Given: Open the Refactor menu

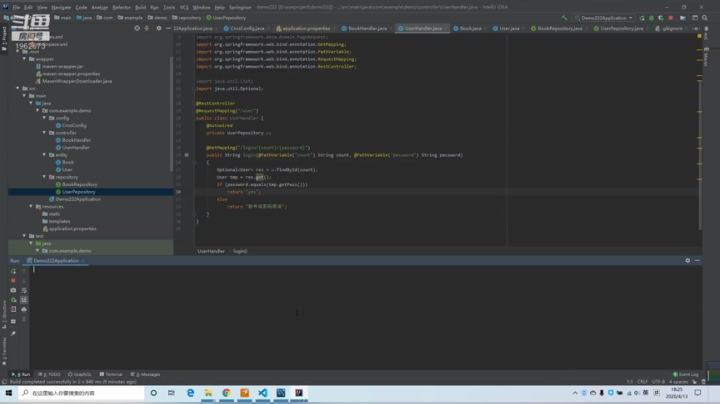Looking at the screenshot, I should click(x=122, y=7).
